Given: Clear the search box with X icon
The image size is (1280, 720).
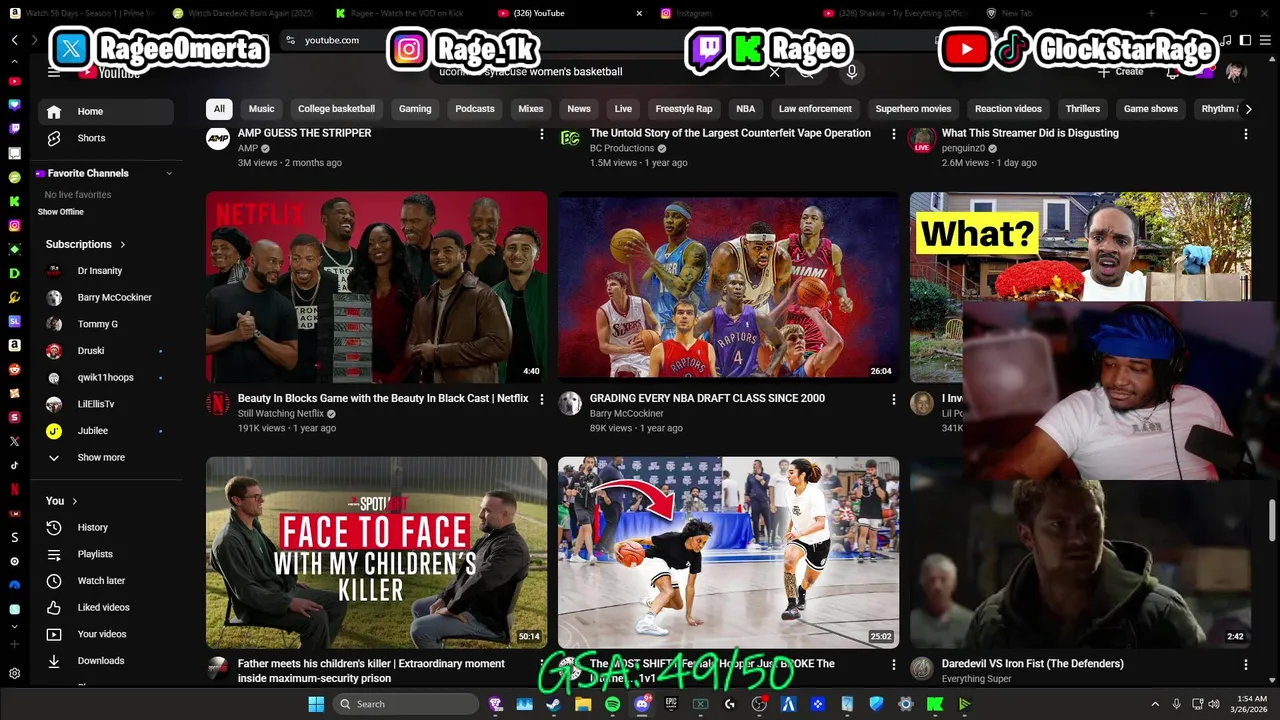Looking at the screenshot, I should tap(774, 72).
